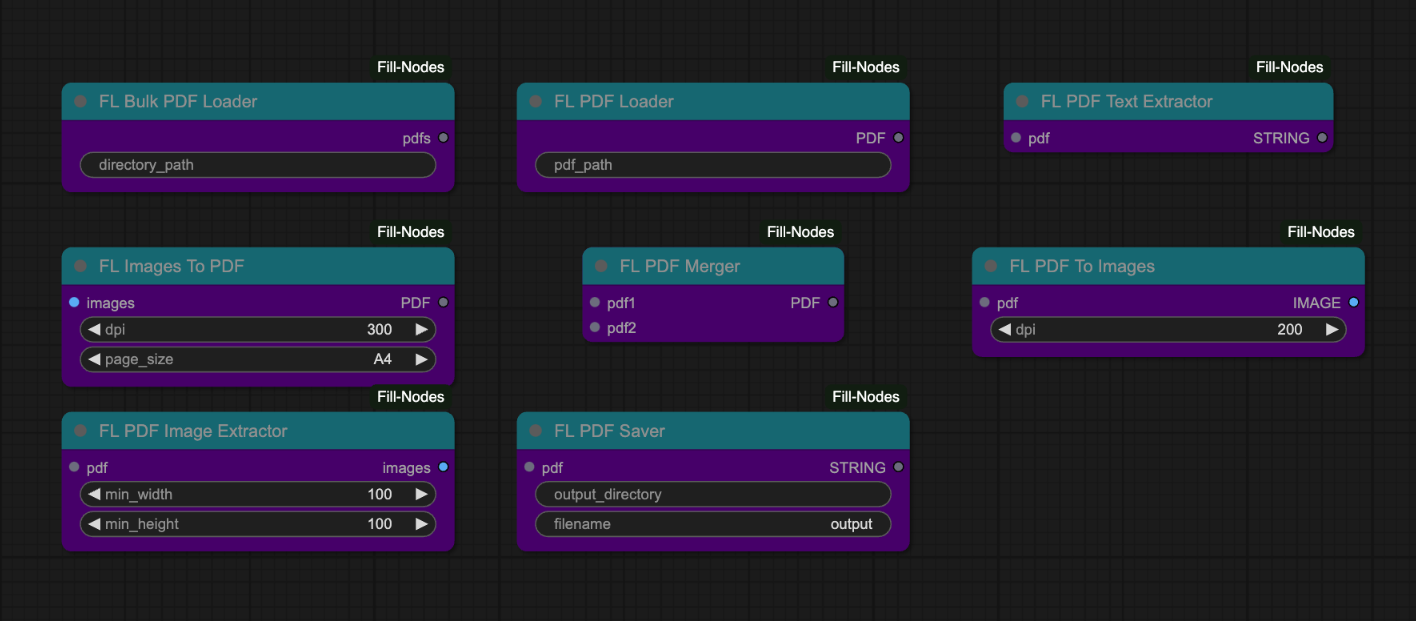Select the FL PDF Text Extractor title
The image size is (1416, 621).
[x=1126, y=102]
